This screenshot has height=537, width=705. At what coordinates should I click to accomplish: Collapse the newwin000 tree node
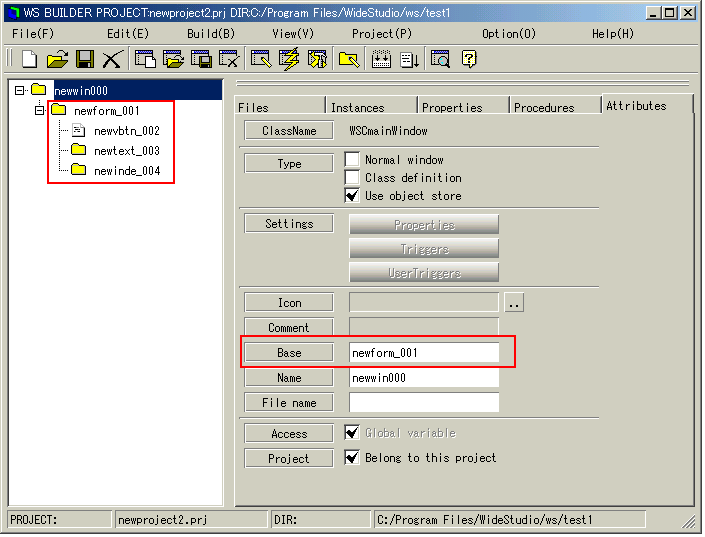20,90
